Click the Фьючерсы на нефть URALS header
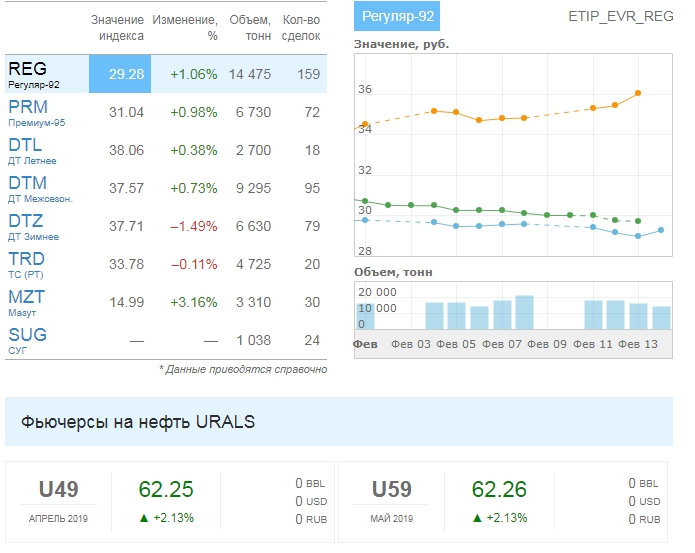 pos(138,422)
